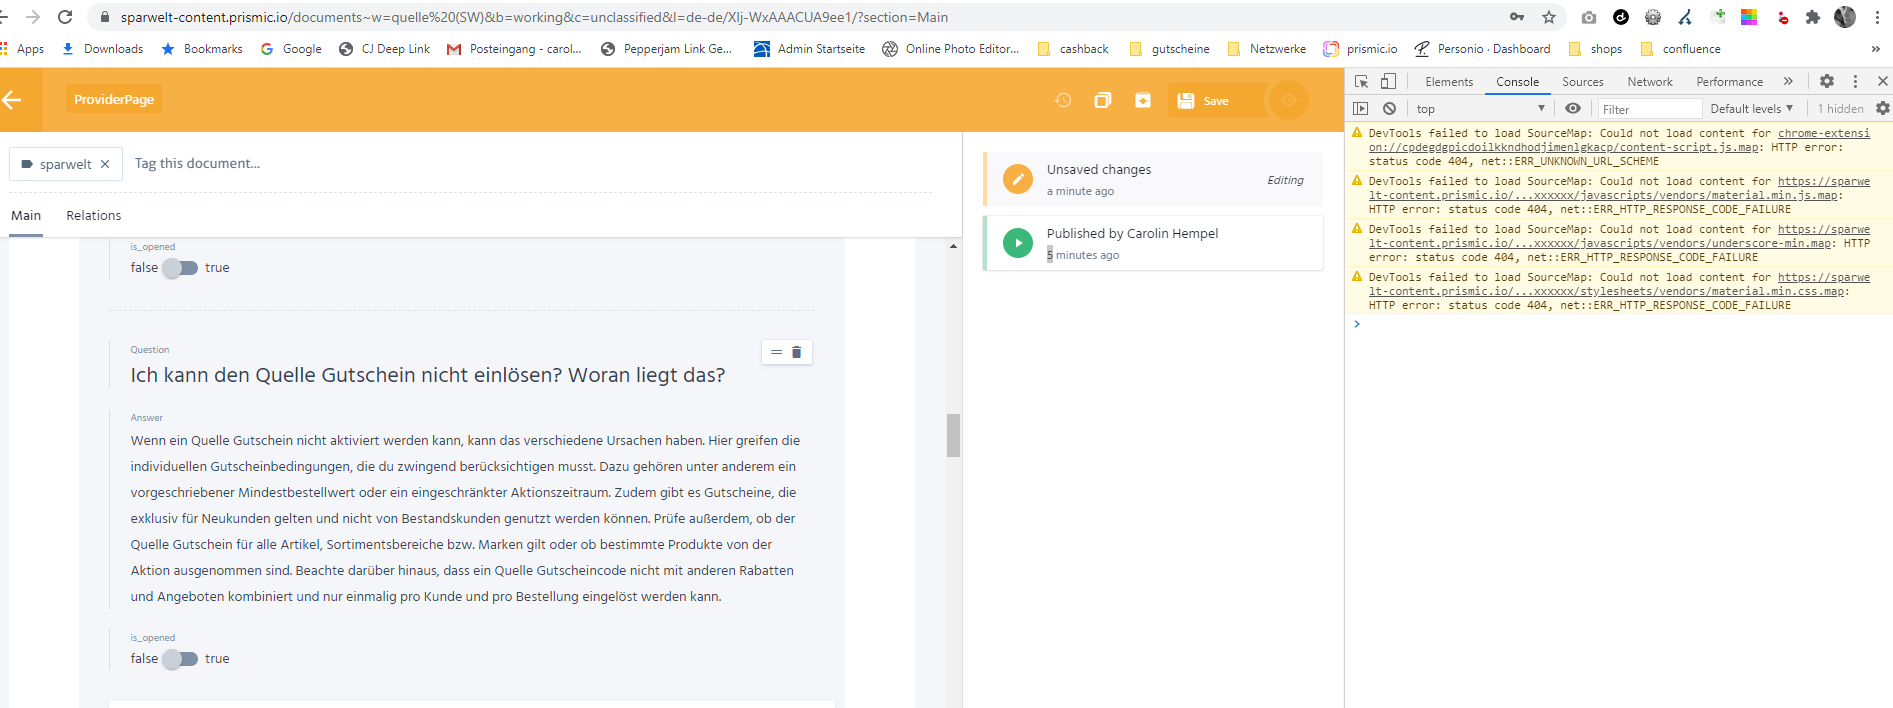
Task: Open Chrome extensions puzzle icon
Action: [1813, 17]
